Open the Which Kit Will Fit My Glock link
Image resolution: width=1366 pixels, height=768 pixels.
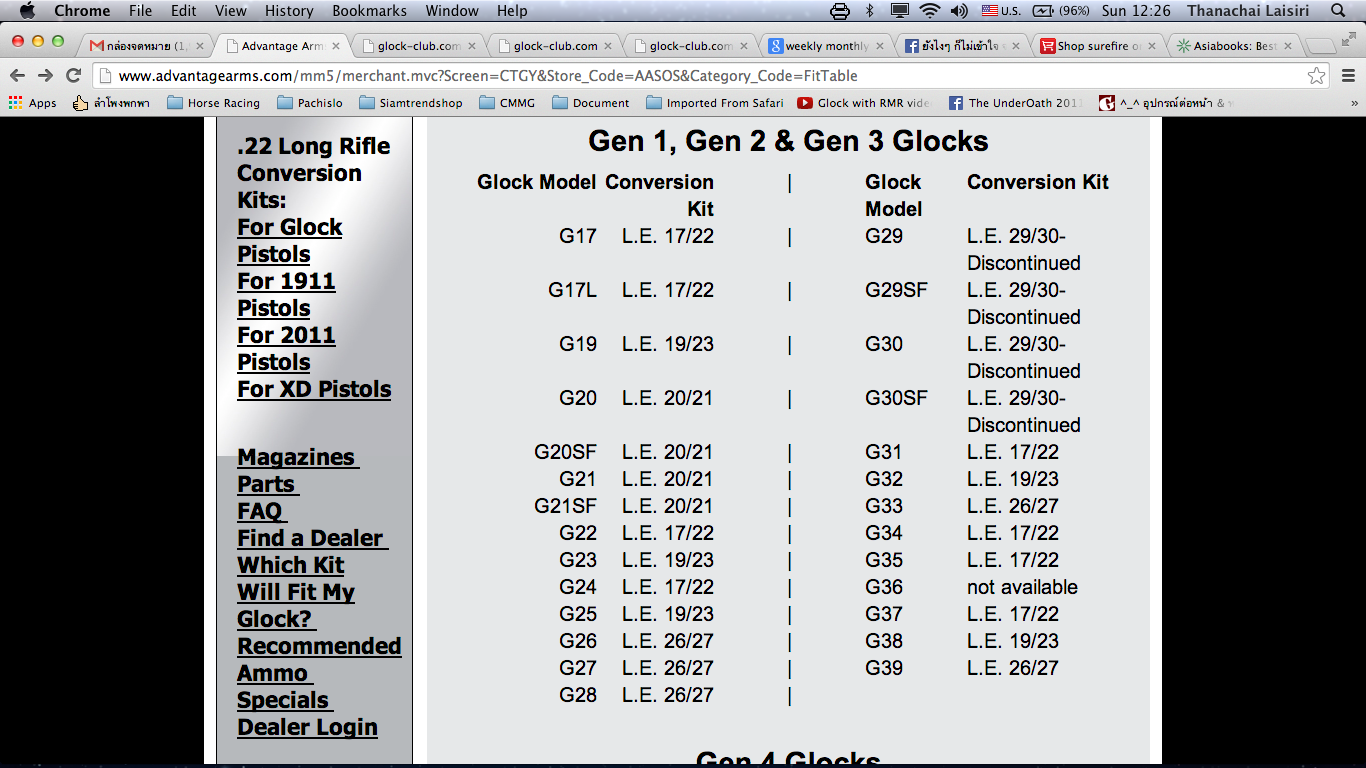(296, 592)
